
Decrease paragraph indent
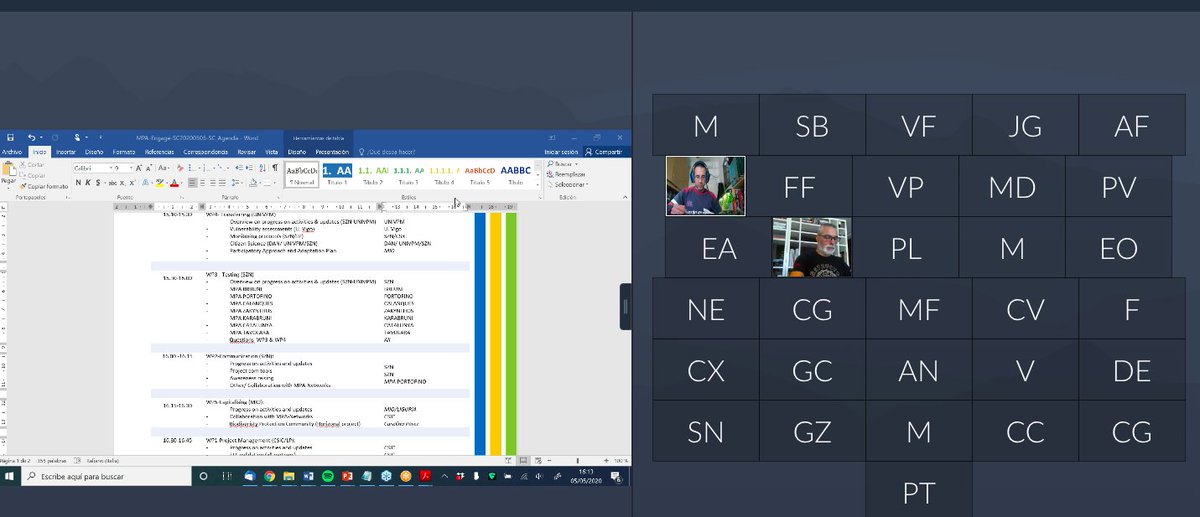[239, 168]
